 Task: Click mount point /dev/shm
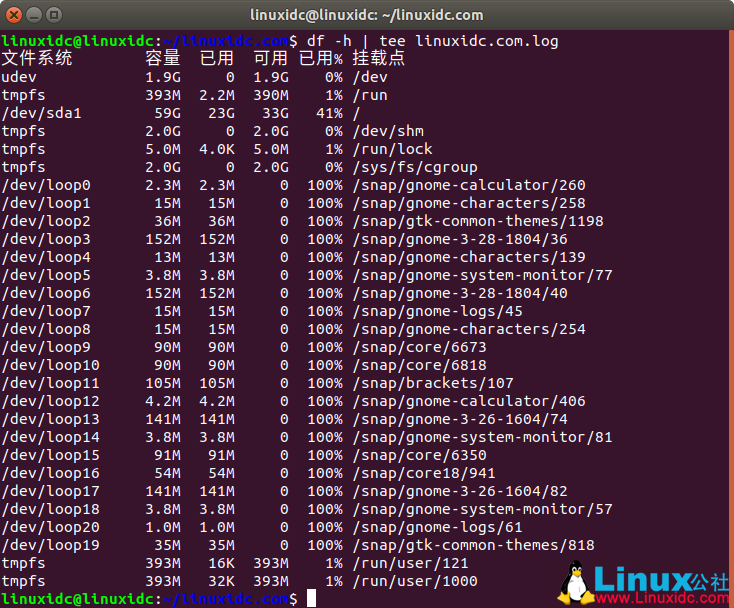point(388,131)
